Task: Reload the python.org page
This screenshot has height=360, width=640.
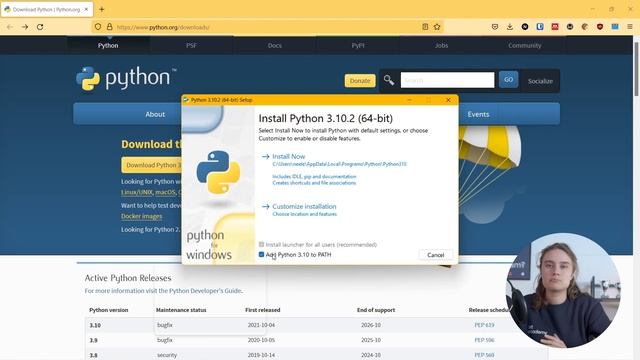Action: tap(40, 27)
